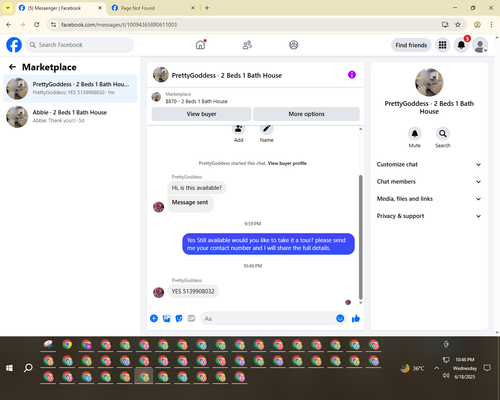Attach a photo with the image icon
Viewport: 500px width, 400px height.
tap(166, 318)
